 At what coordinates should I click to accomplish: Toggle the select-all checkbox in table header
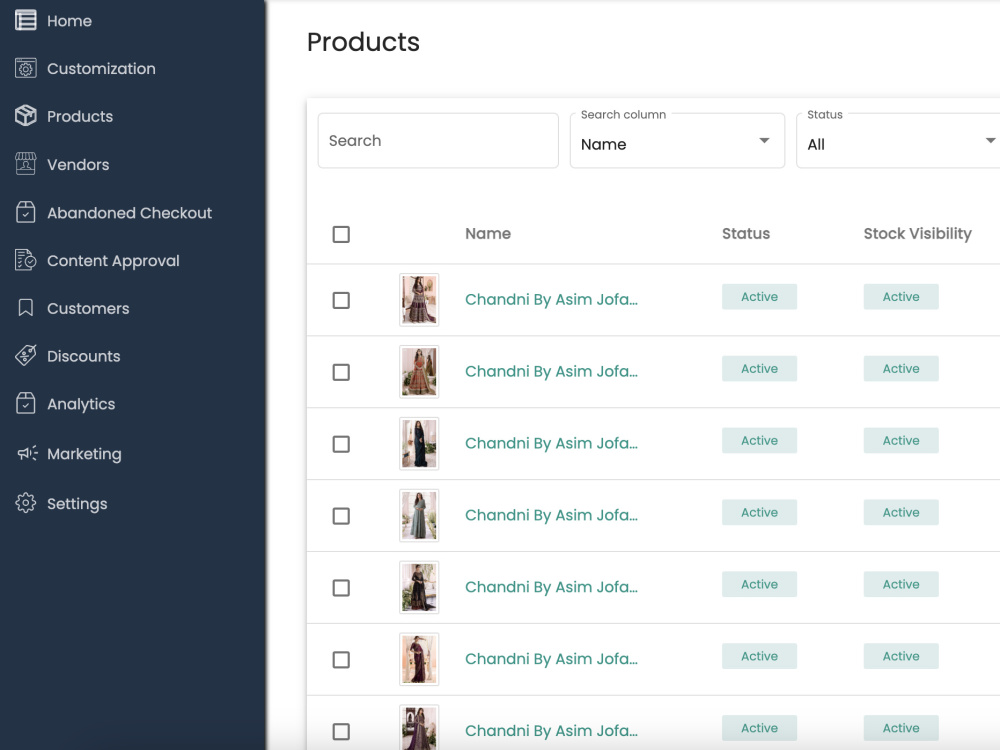click(x=341, y=234)
